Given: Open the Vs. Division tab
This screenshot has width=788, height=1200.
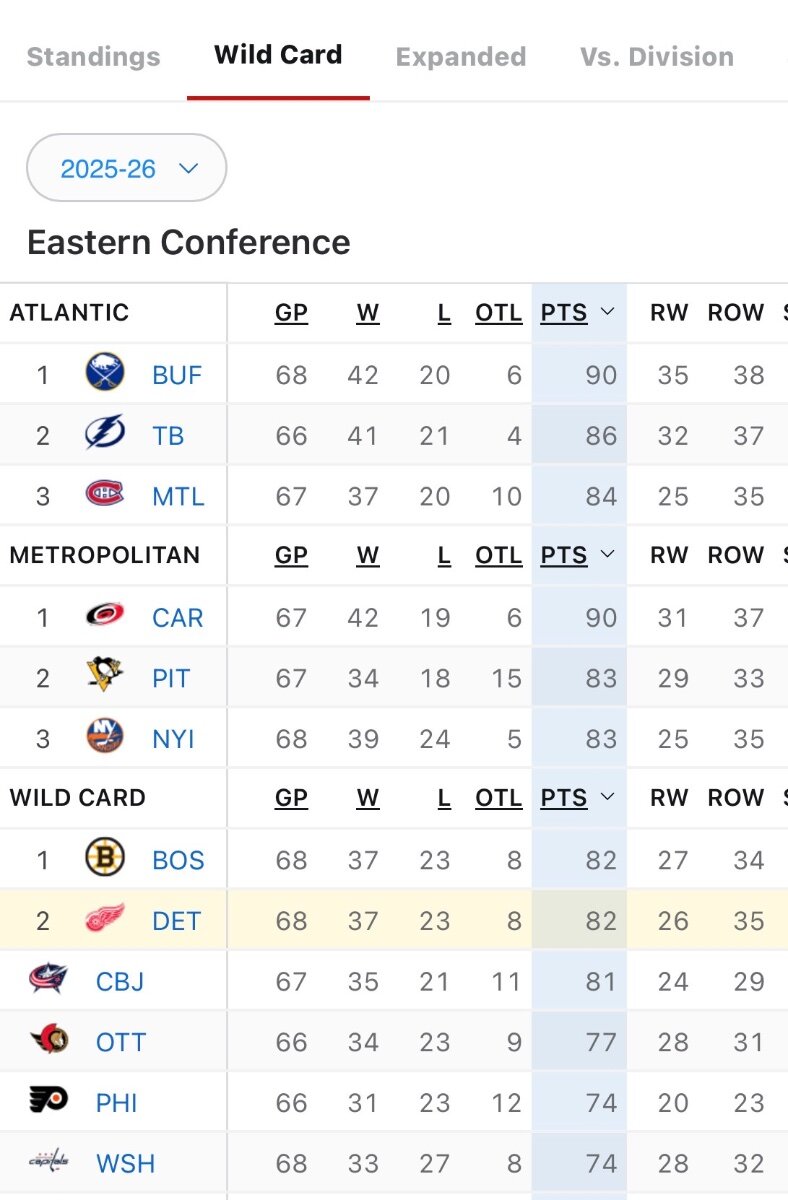Looking at the screenshot, I should point(657,56).
